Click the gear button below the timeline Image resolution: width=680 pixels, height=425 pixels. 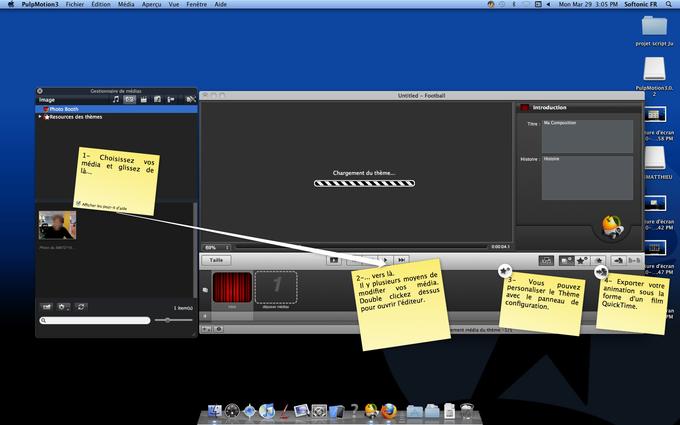pos(219,329)
